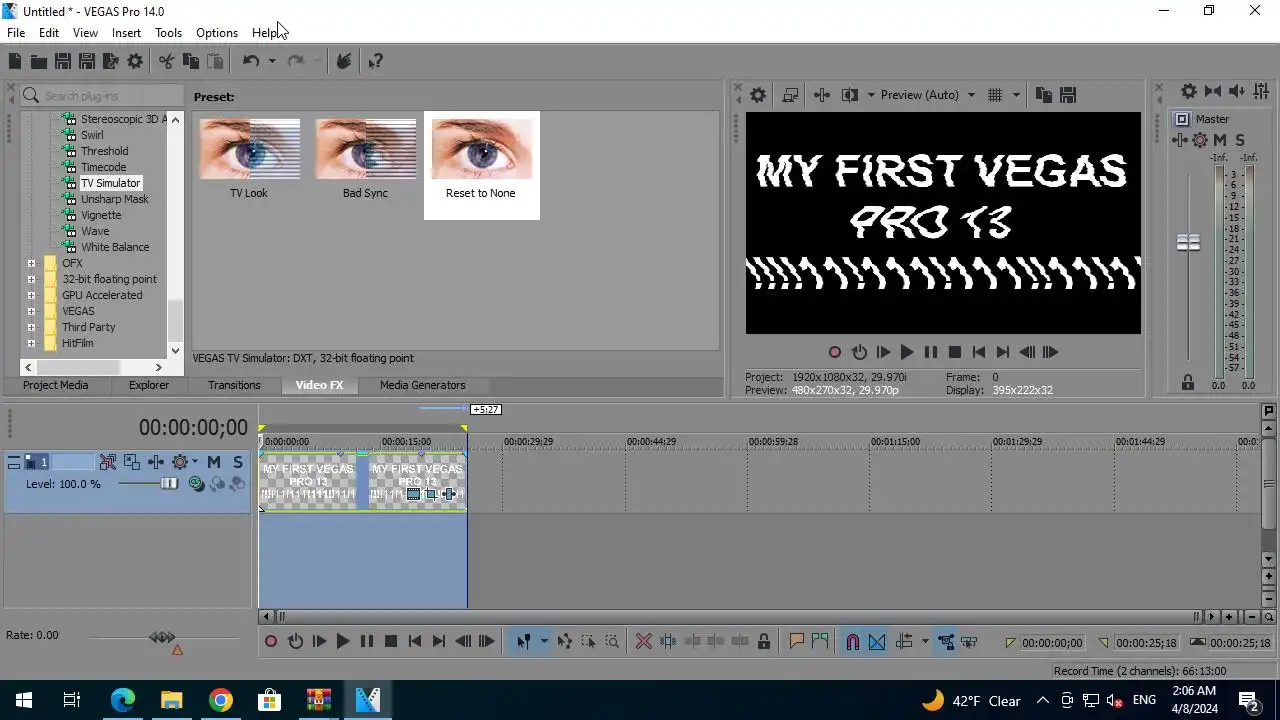Open the File menu
Image resolution: width=1280 pixels, height=720 pixels.
pyautogui.click(x=16, y=33)
